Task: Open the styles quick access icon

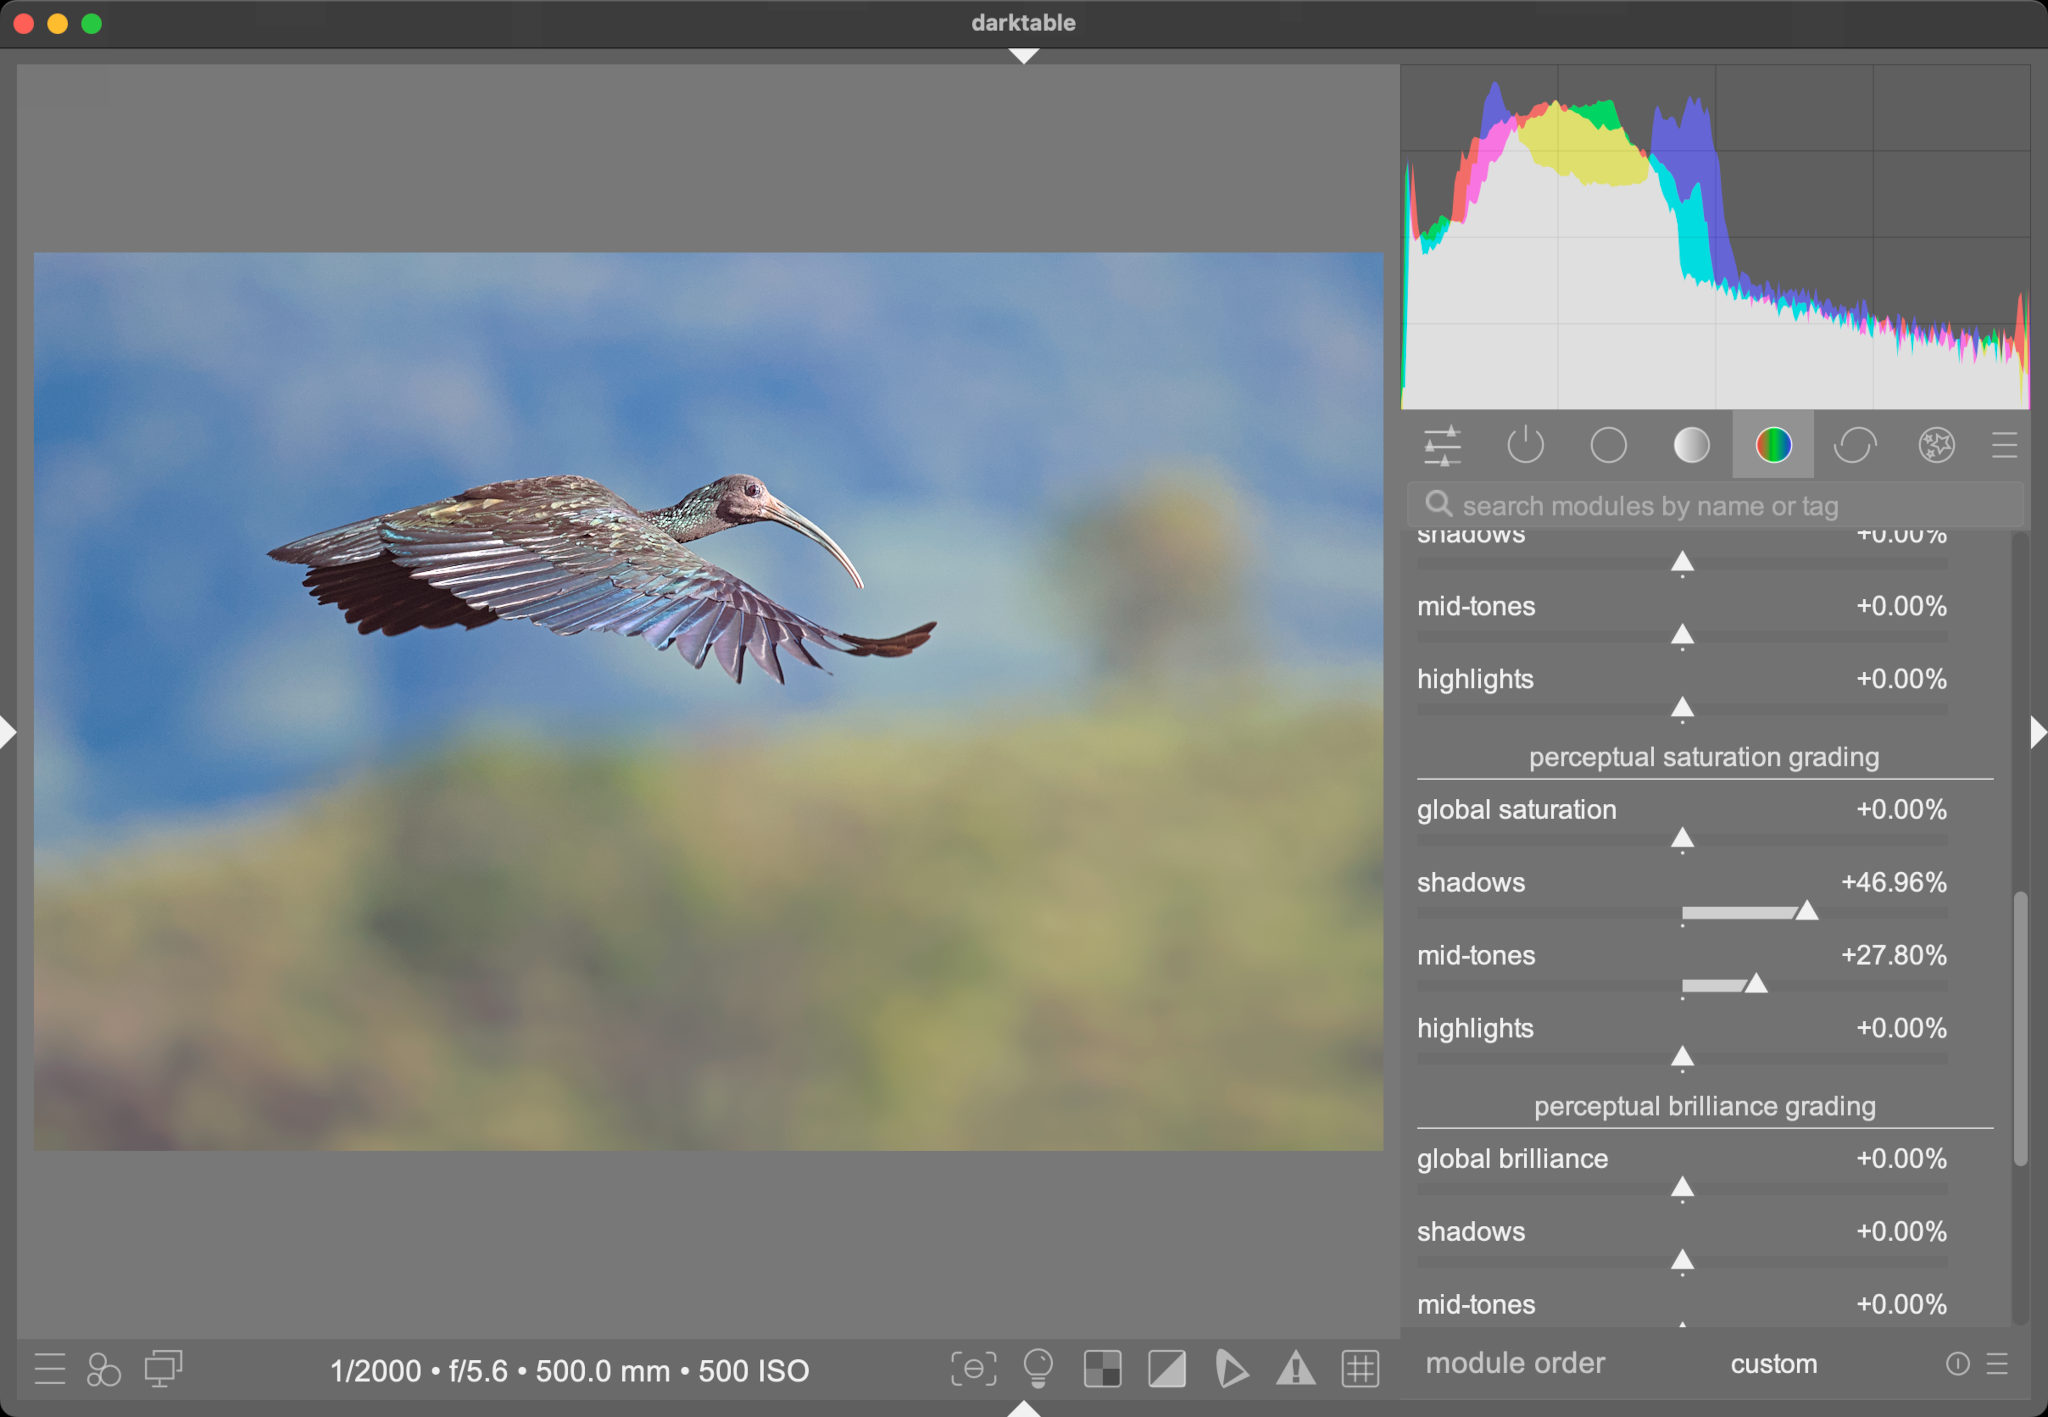Action: [x=104, y=1369]
